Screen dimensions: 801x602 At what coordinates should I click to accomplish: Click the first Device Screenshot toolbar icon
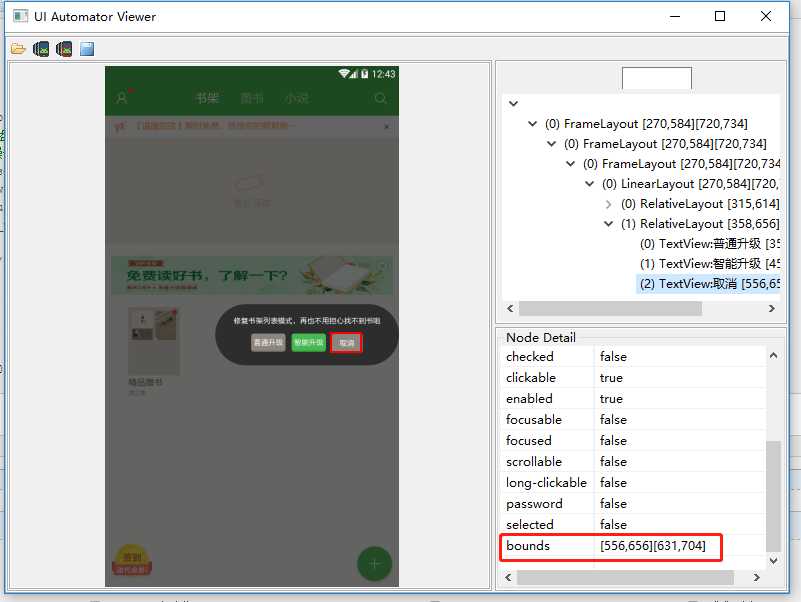point(41,49)
